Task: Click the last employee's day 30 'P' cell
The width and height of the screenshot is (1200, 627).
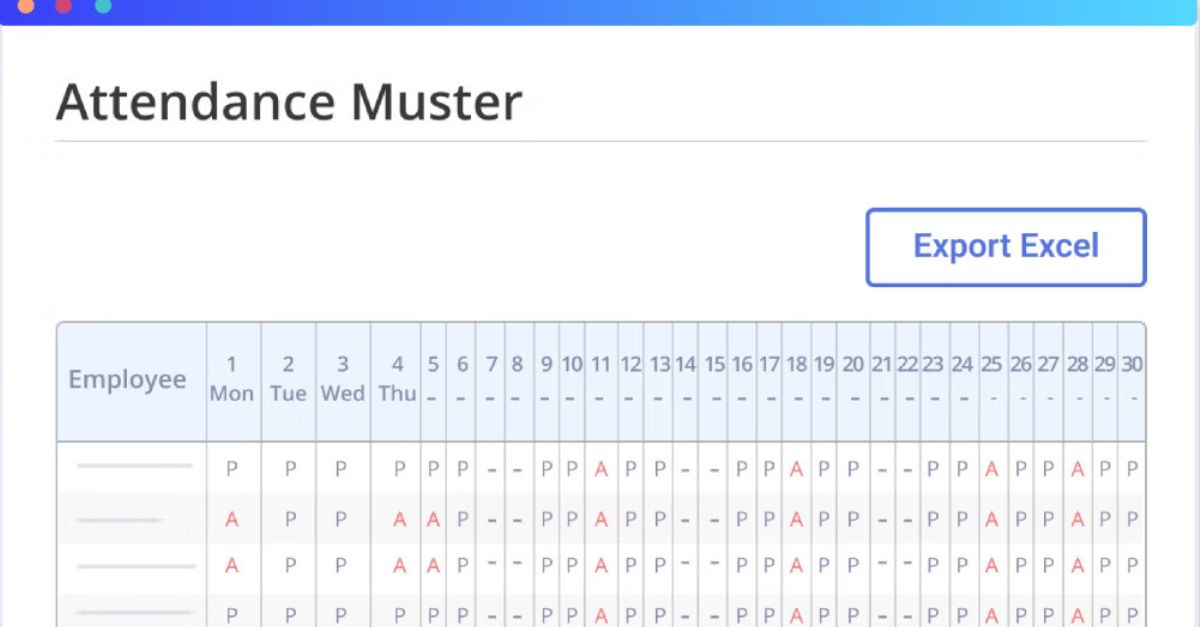Action: [x=1134, y=613]
